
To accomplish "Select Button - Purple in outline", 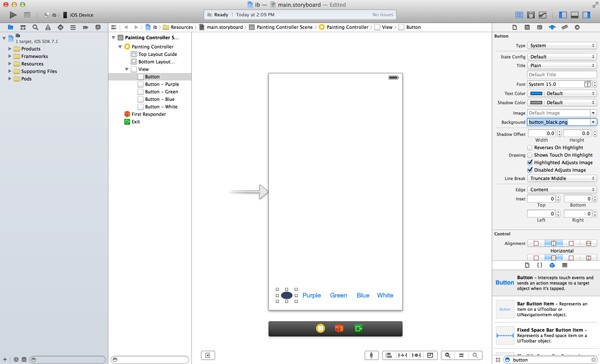I will coord(161,84).
